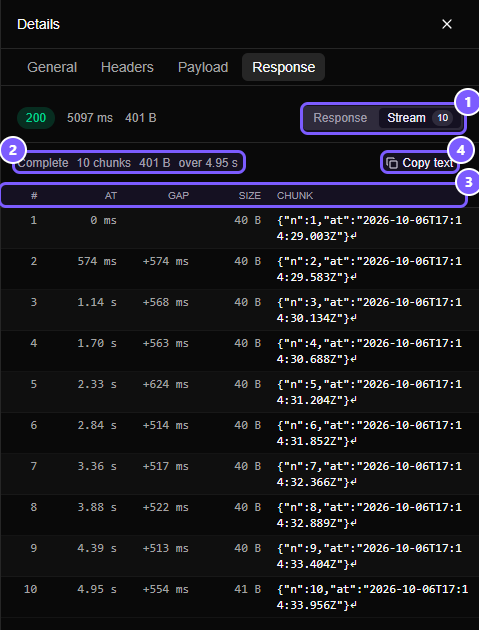Select chunk text ending 33.956Z
Image resolution: width=479 pixels, height=630 pixels.
coord(373,597)
